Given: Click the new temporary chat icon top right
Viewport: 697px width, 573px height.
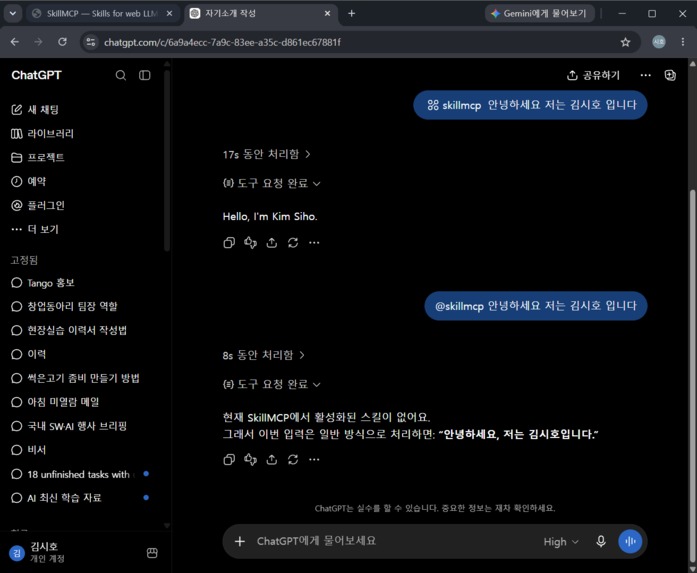Looking at the screenshot, I should coord(670,76).
